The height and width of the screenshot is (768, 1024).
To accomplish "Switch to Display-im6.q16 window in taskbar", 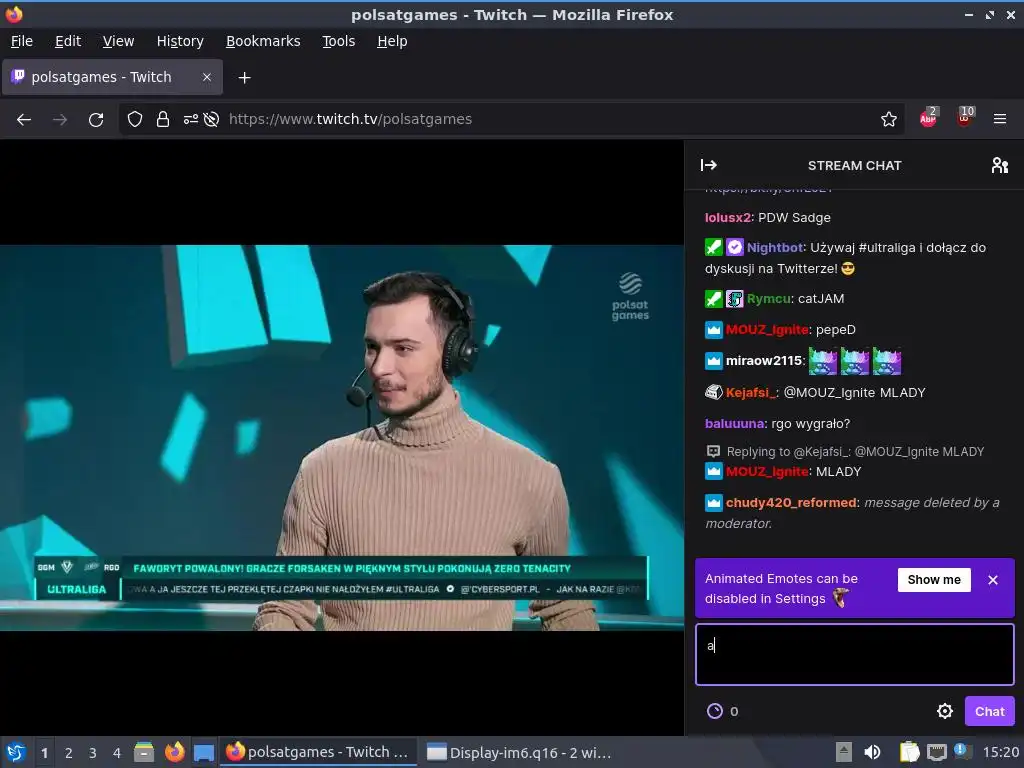I will pyautogui.click(x=519, y=752).
